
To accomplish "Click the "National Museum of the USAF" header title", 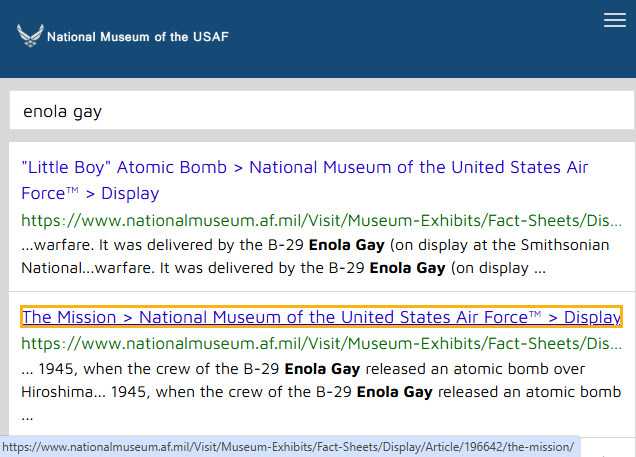I will pos(138,38).
